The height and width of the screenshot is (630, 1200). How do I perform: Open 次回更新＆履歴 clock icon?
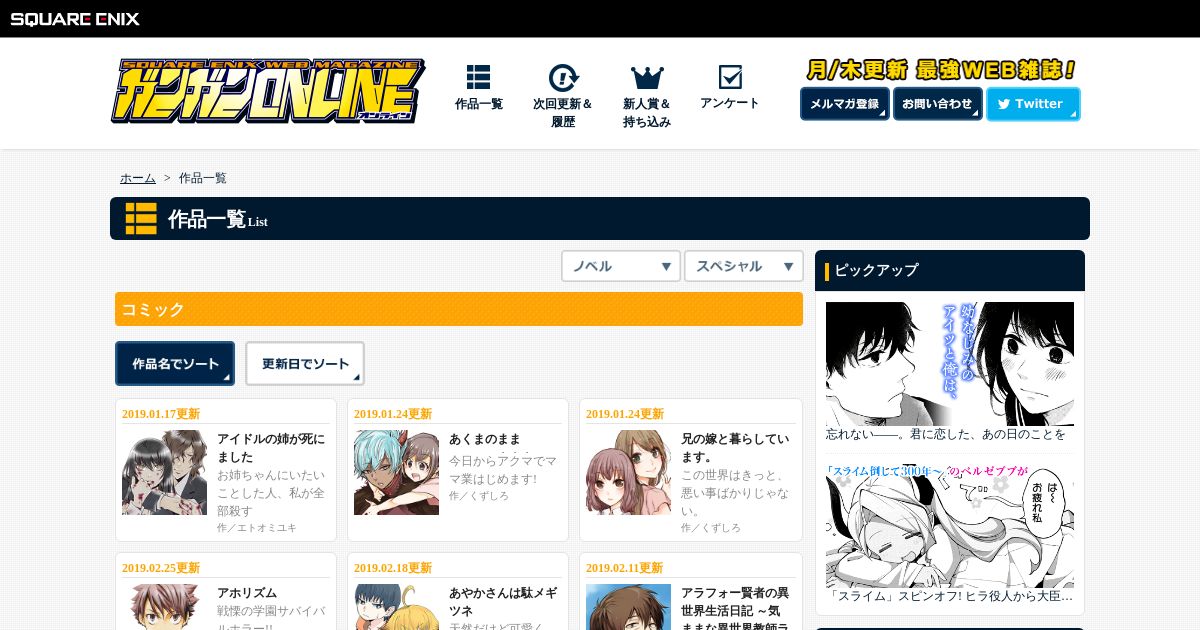tap(563, 78)
